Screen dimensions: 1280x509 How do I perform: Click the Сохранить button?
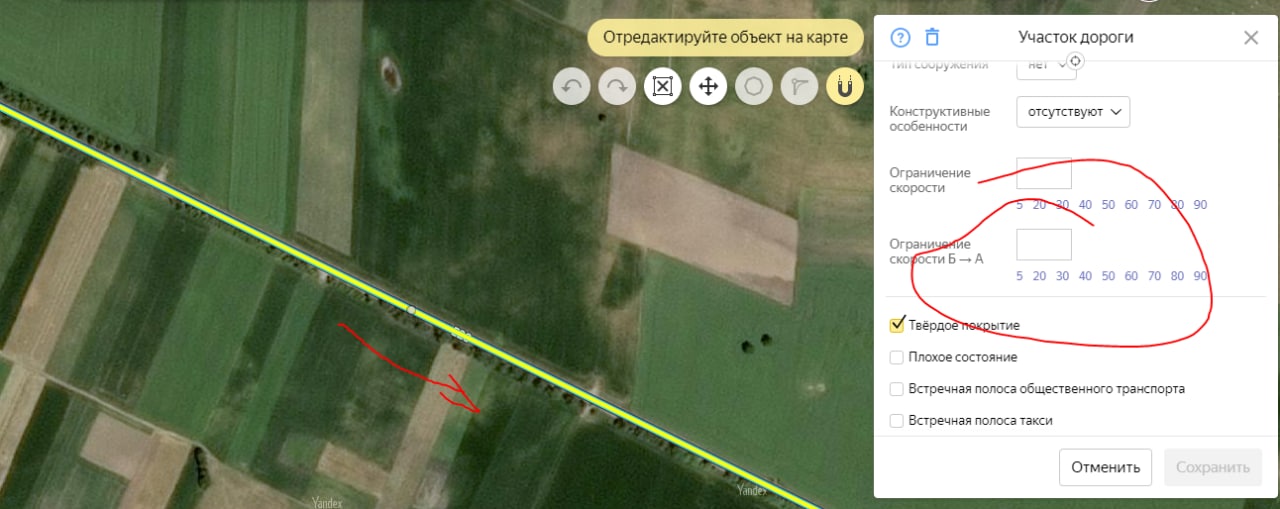1213,467
